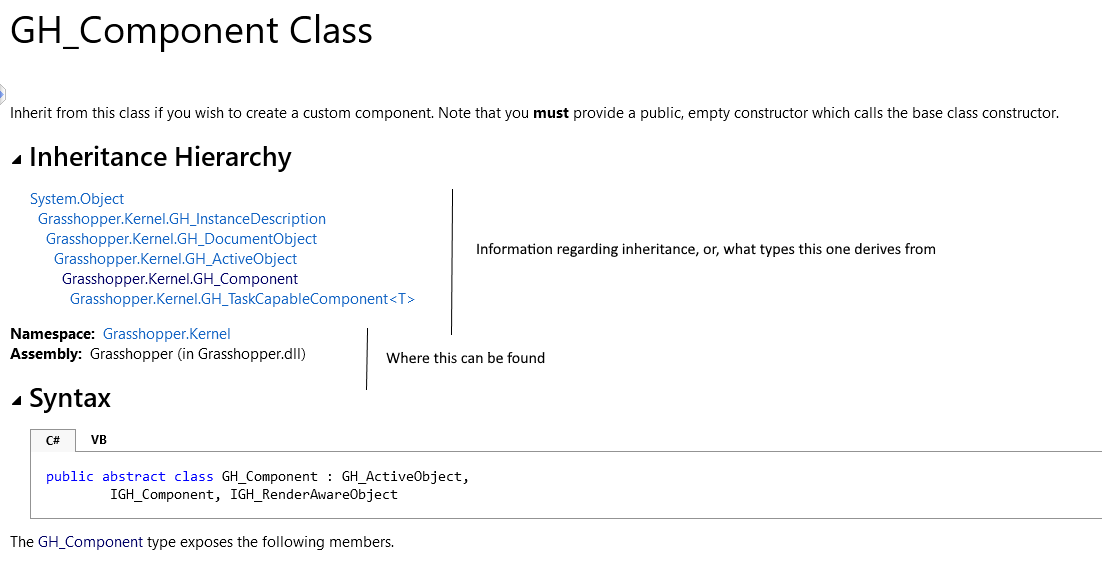Switch to the C# code tab

53,440
